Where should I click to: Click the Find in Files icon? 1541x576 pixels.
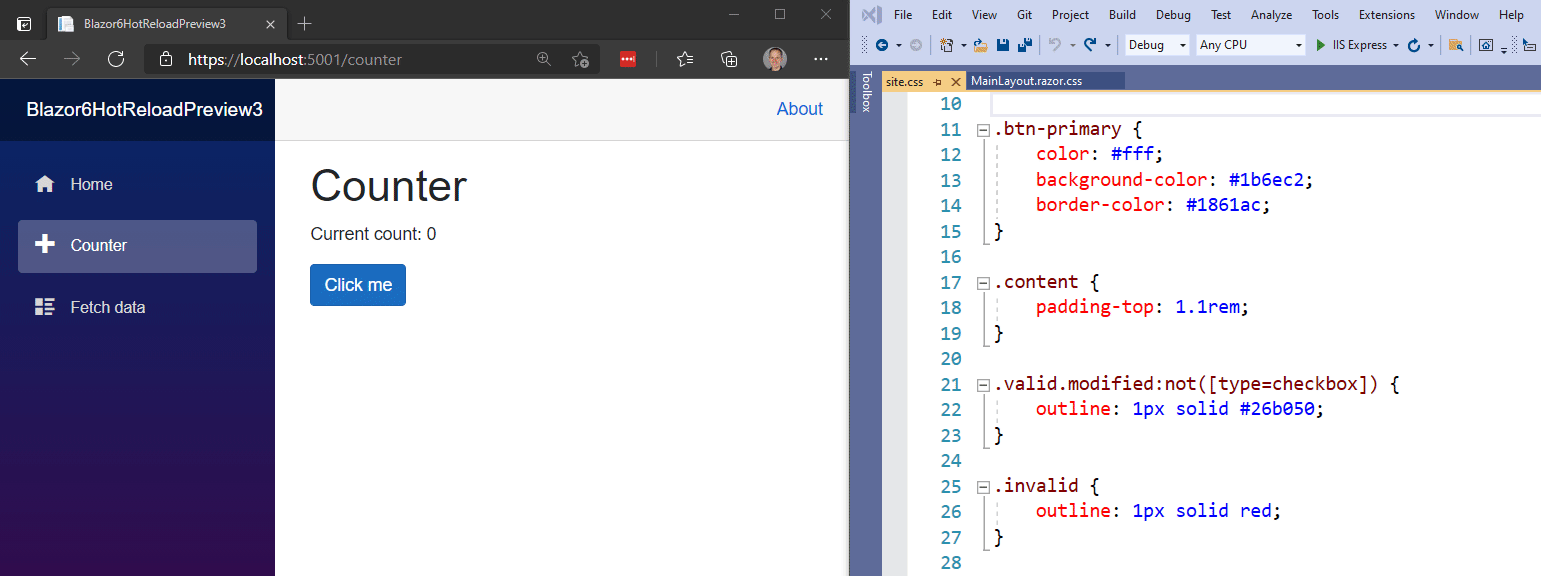(x=1456, y=45)
